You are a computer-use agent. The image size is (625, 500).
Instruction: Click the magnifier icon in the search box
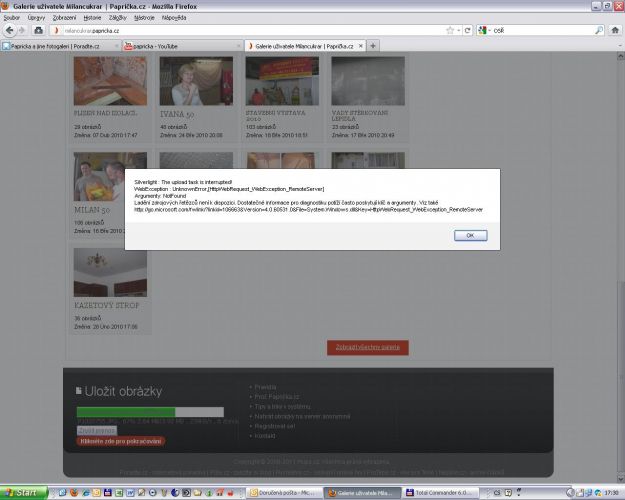coord(599,30)
